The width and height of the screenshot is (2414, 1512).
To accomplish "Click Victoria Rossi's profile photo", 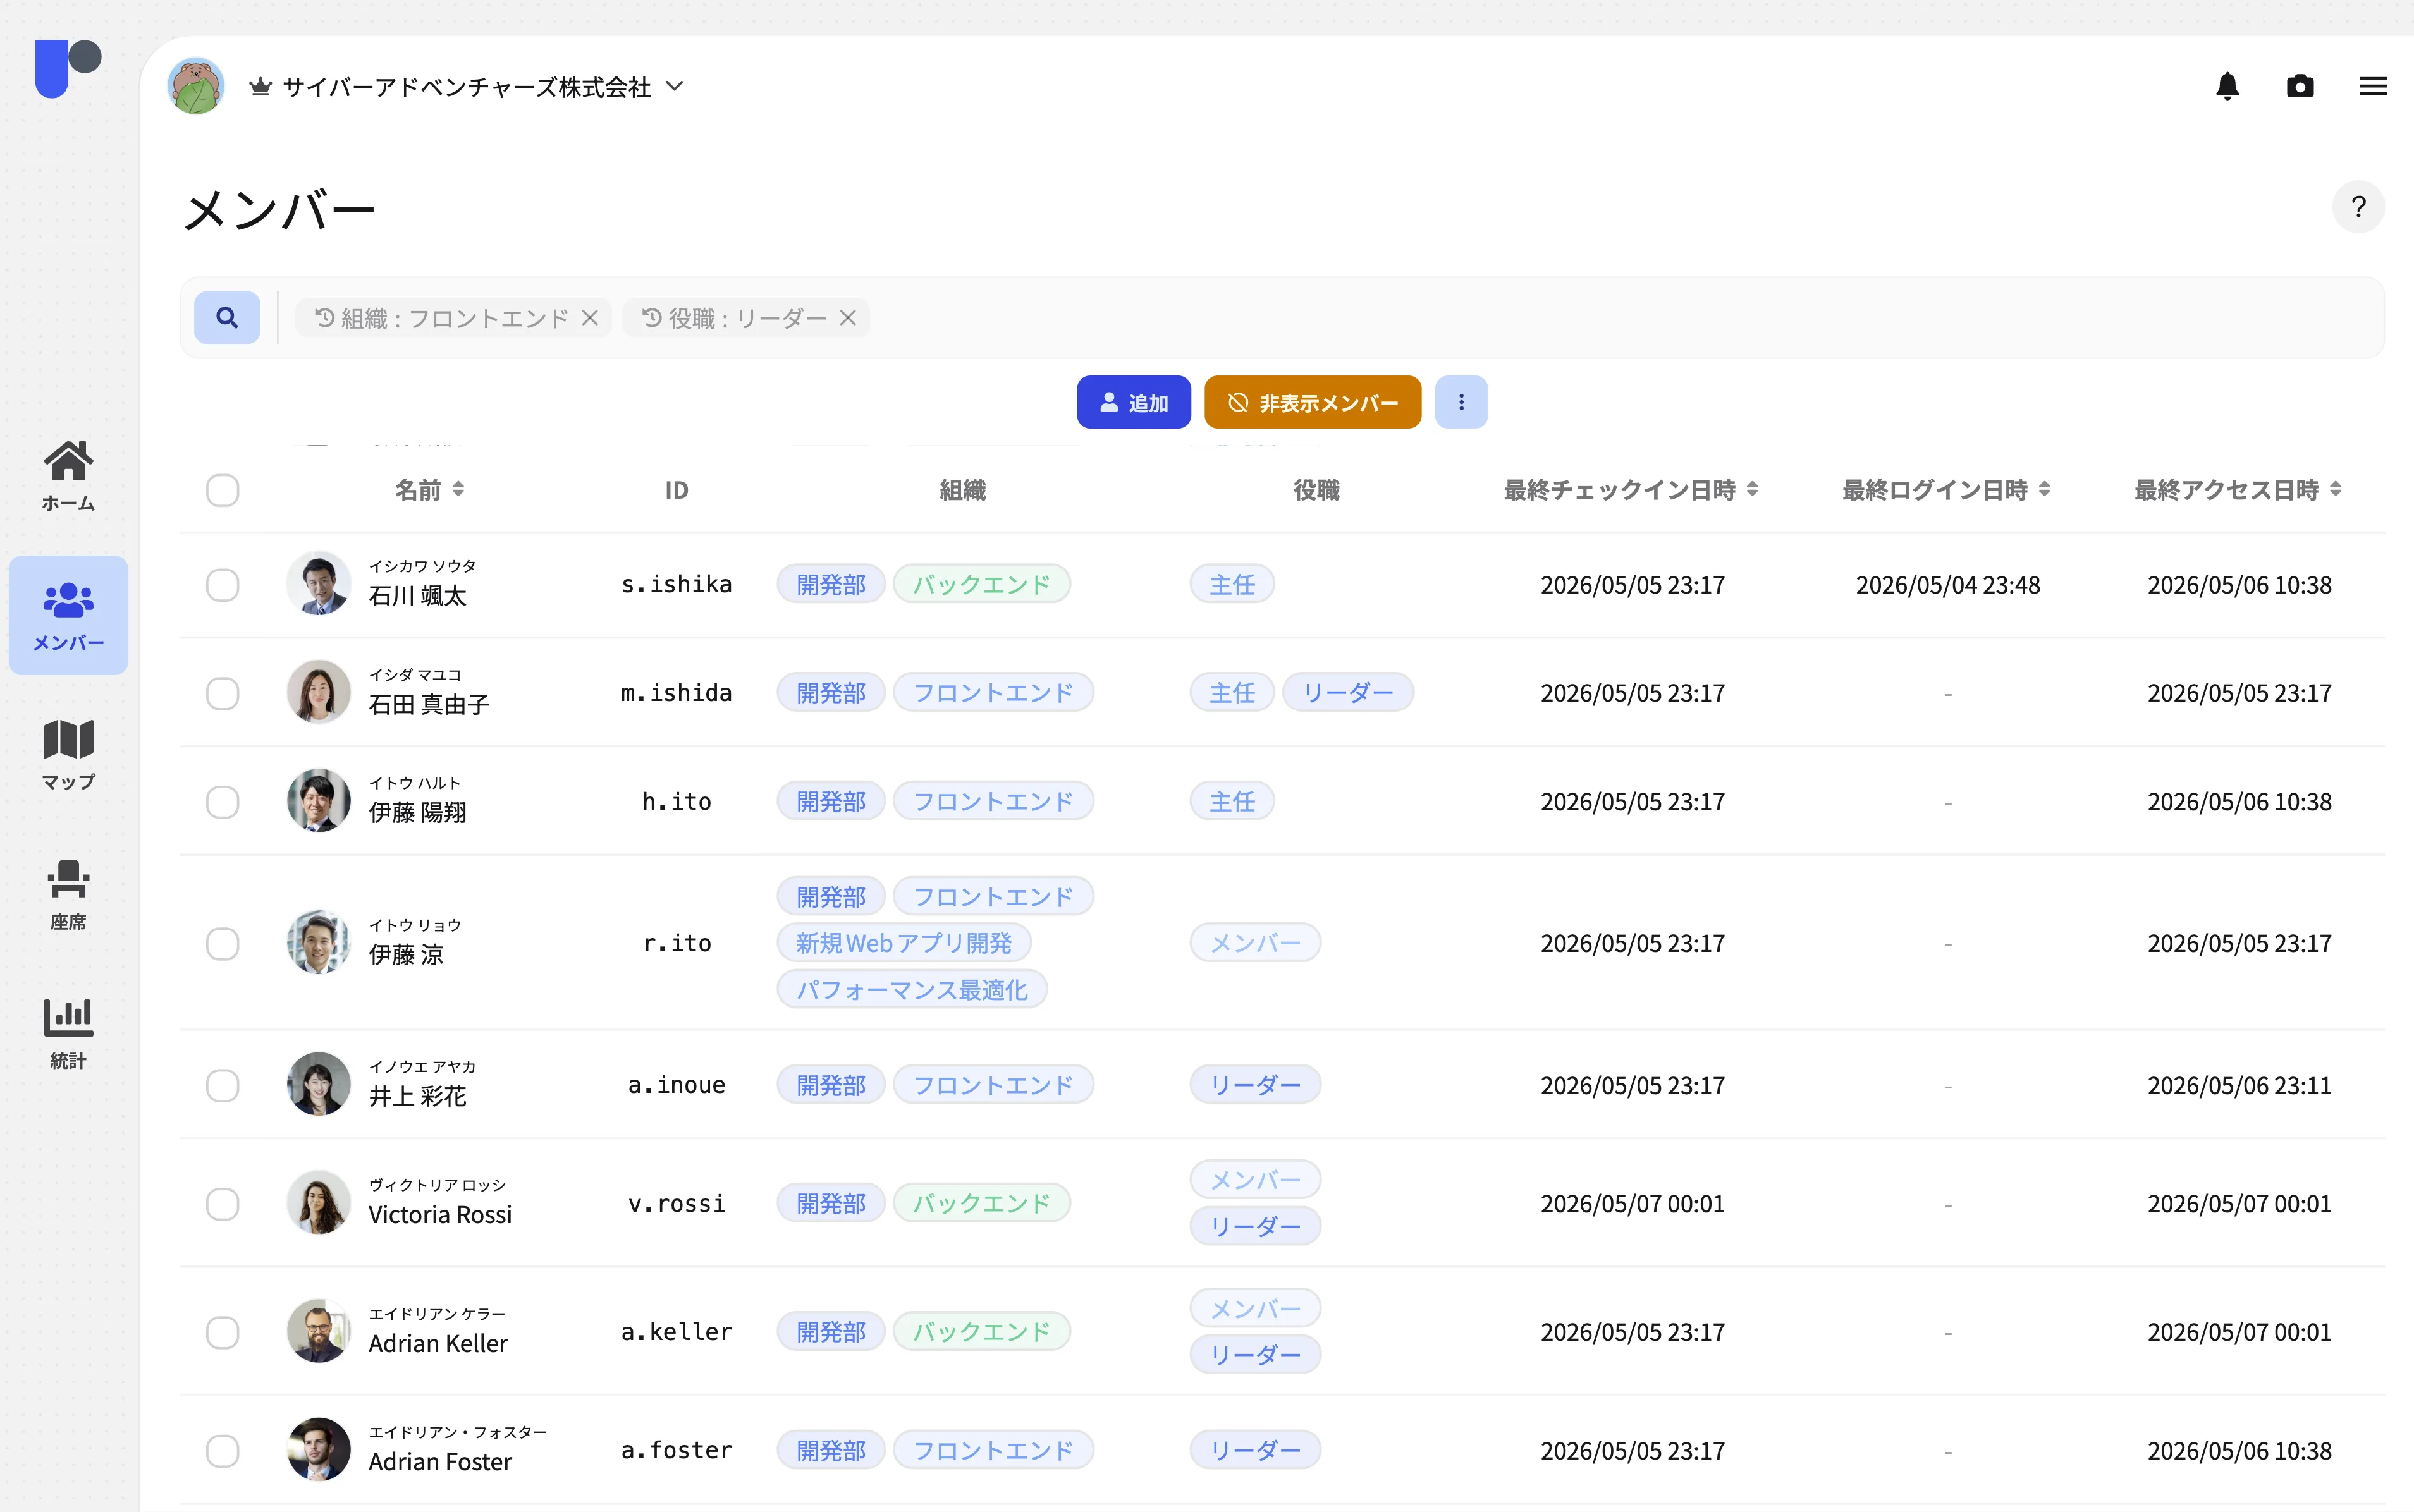I will (318, 1202).
